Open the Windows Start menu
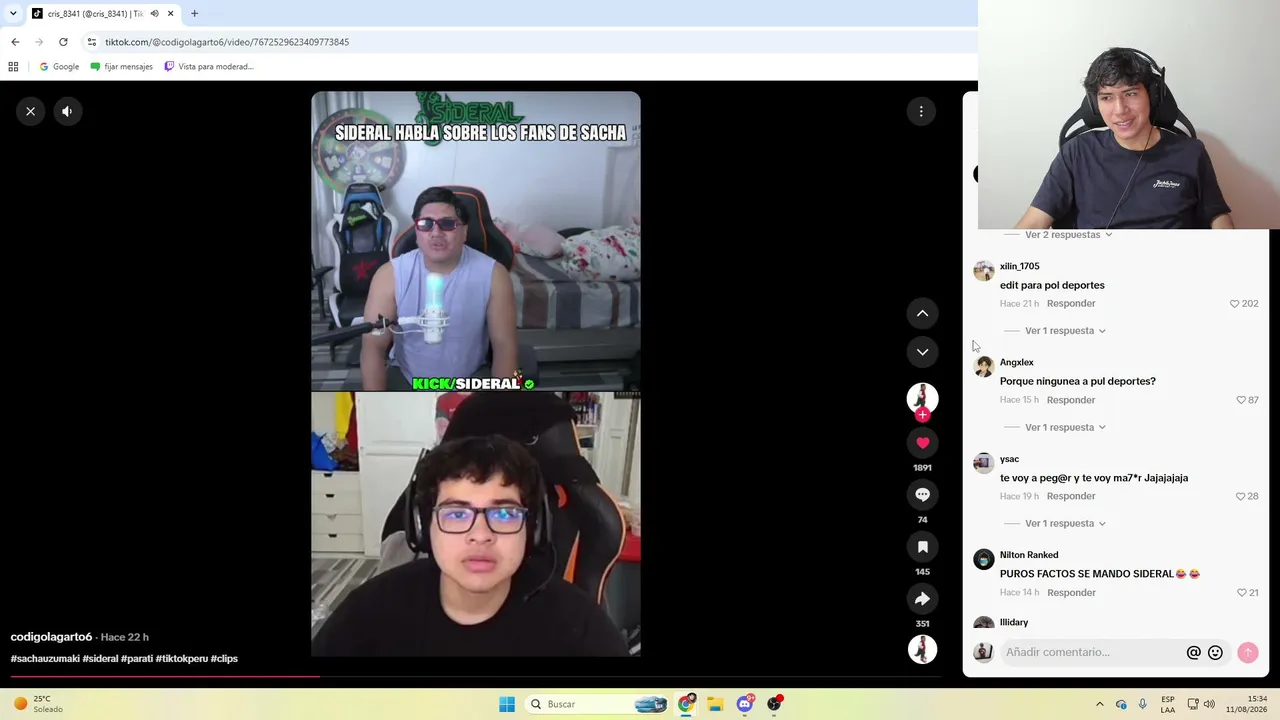The width and height of the screenshot is (1280, 720). (x=507, y=704)
